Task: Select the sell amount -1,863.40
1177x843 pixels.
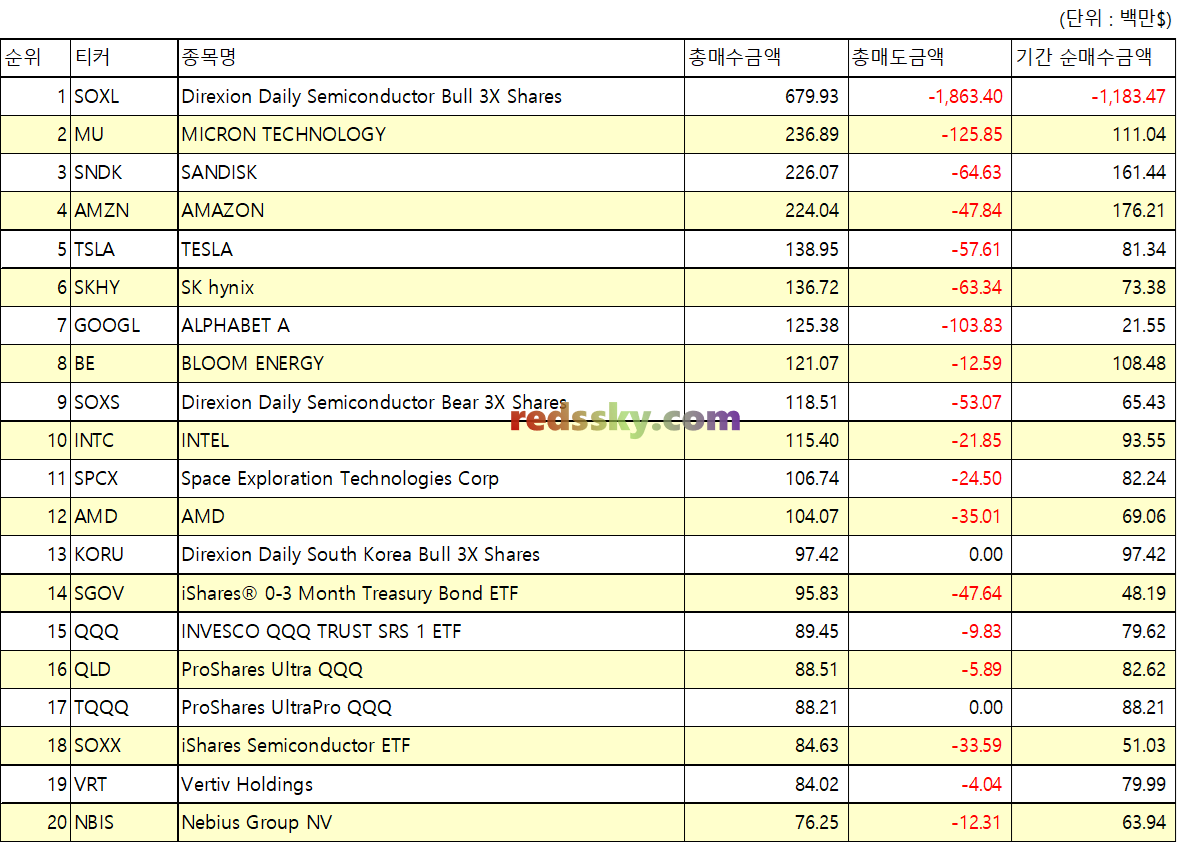Action: [x=965, y=97]
